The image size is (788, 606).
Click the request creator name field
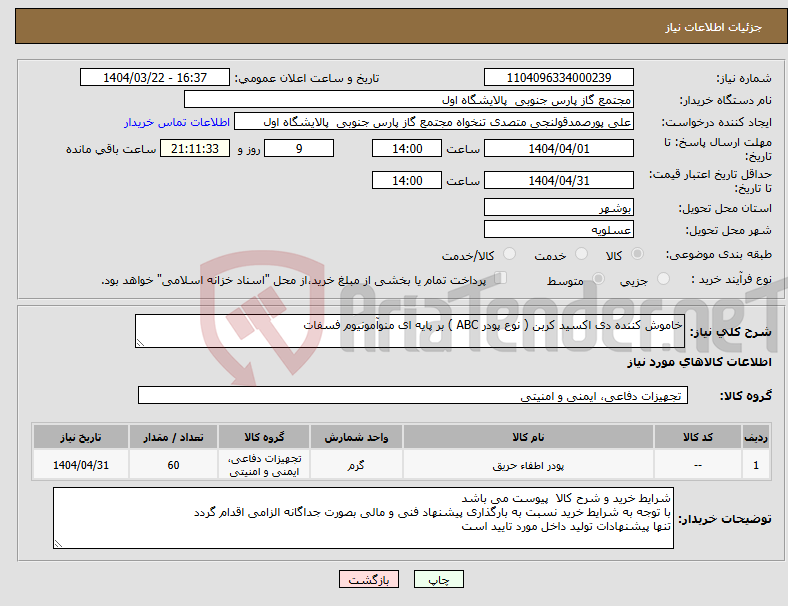(x=434, y=122)
